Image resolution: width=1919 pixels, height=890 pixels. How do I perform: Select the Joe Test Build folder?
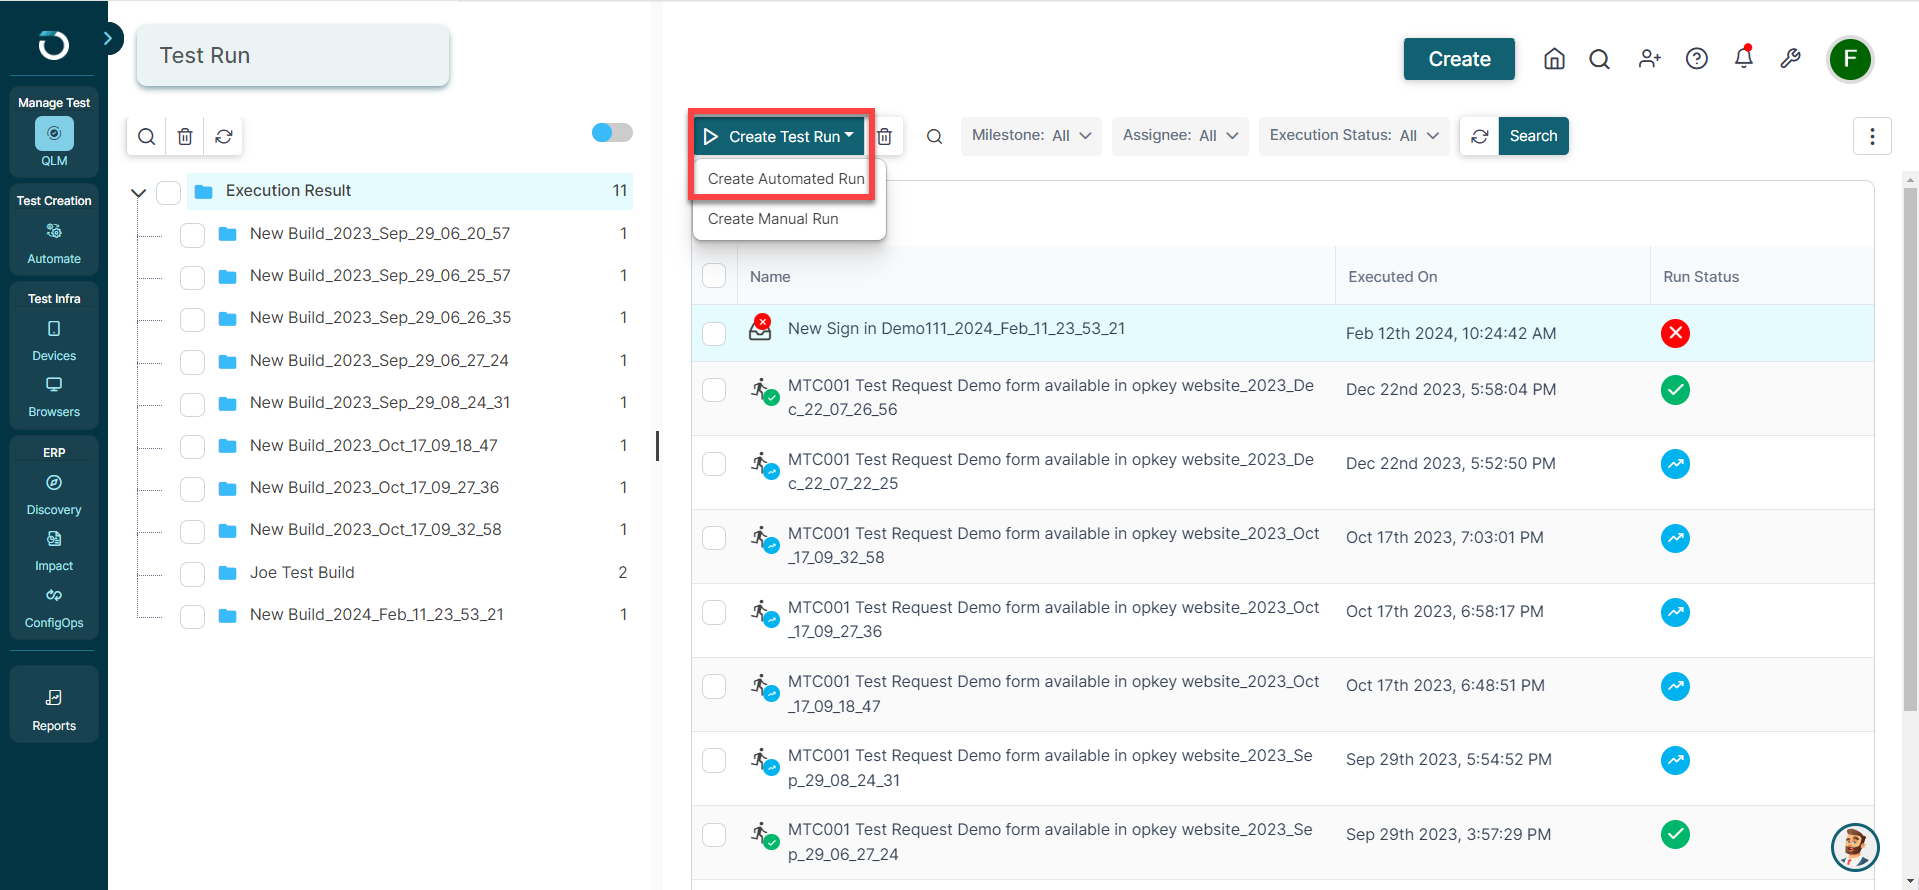coord(302,573)
